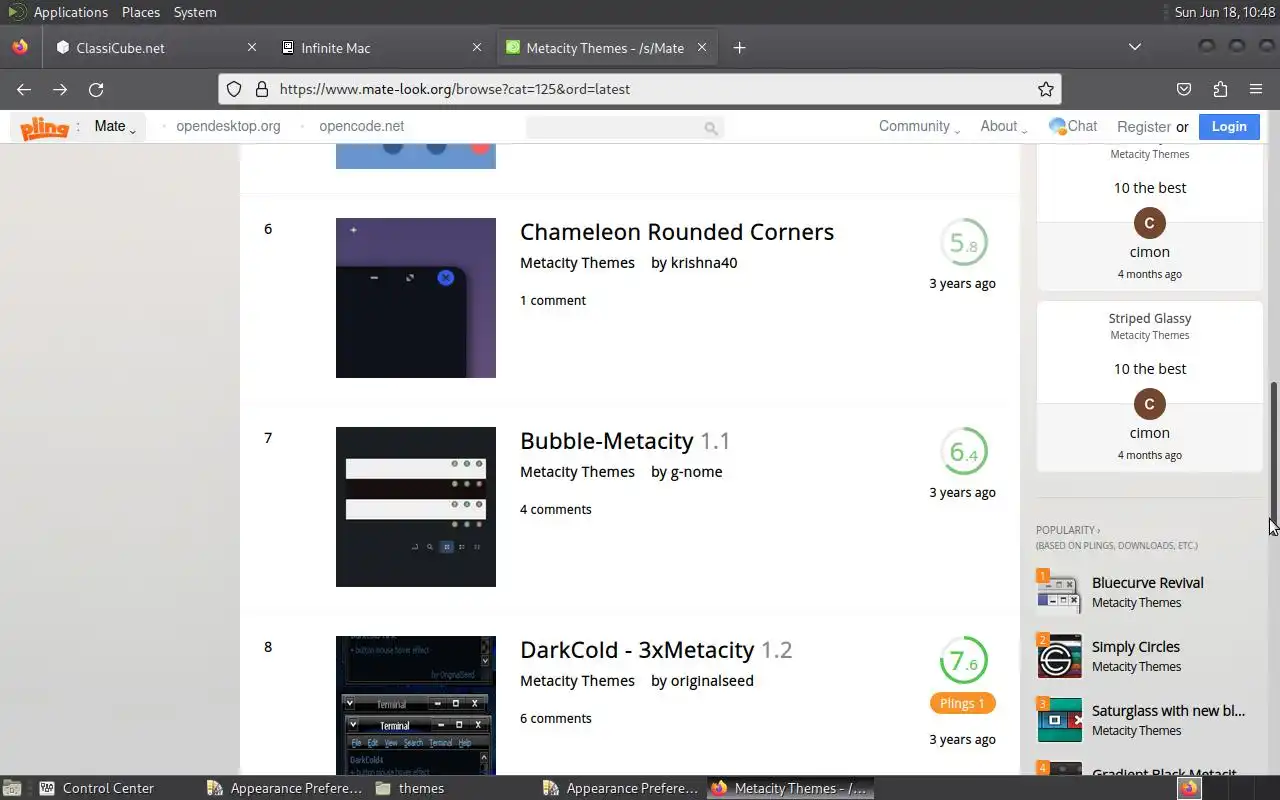Click the Firefox icon left of the tabs
Image resolution: width=1280 pixels, height=800 pixels.
click(x=19, y=47)
